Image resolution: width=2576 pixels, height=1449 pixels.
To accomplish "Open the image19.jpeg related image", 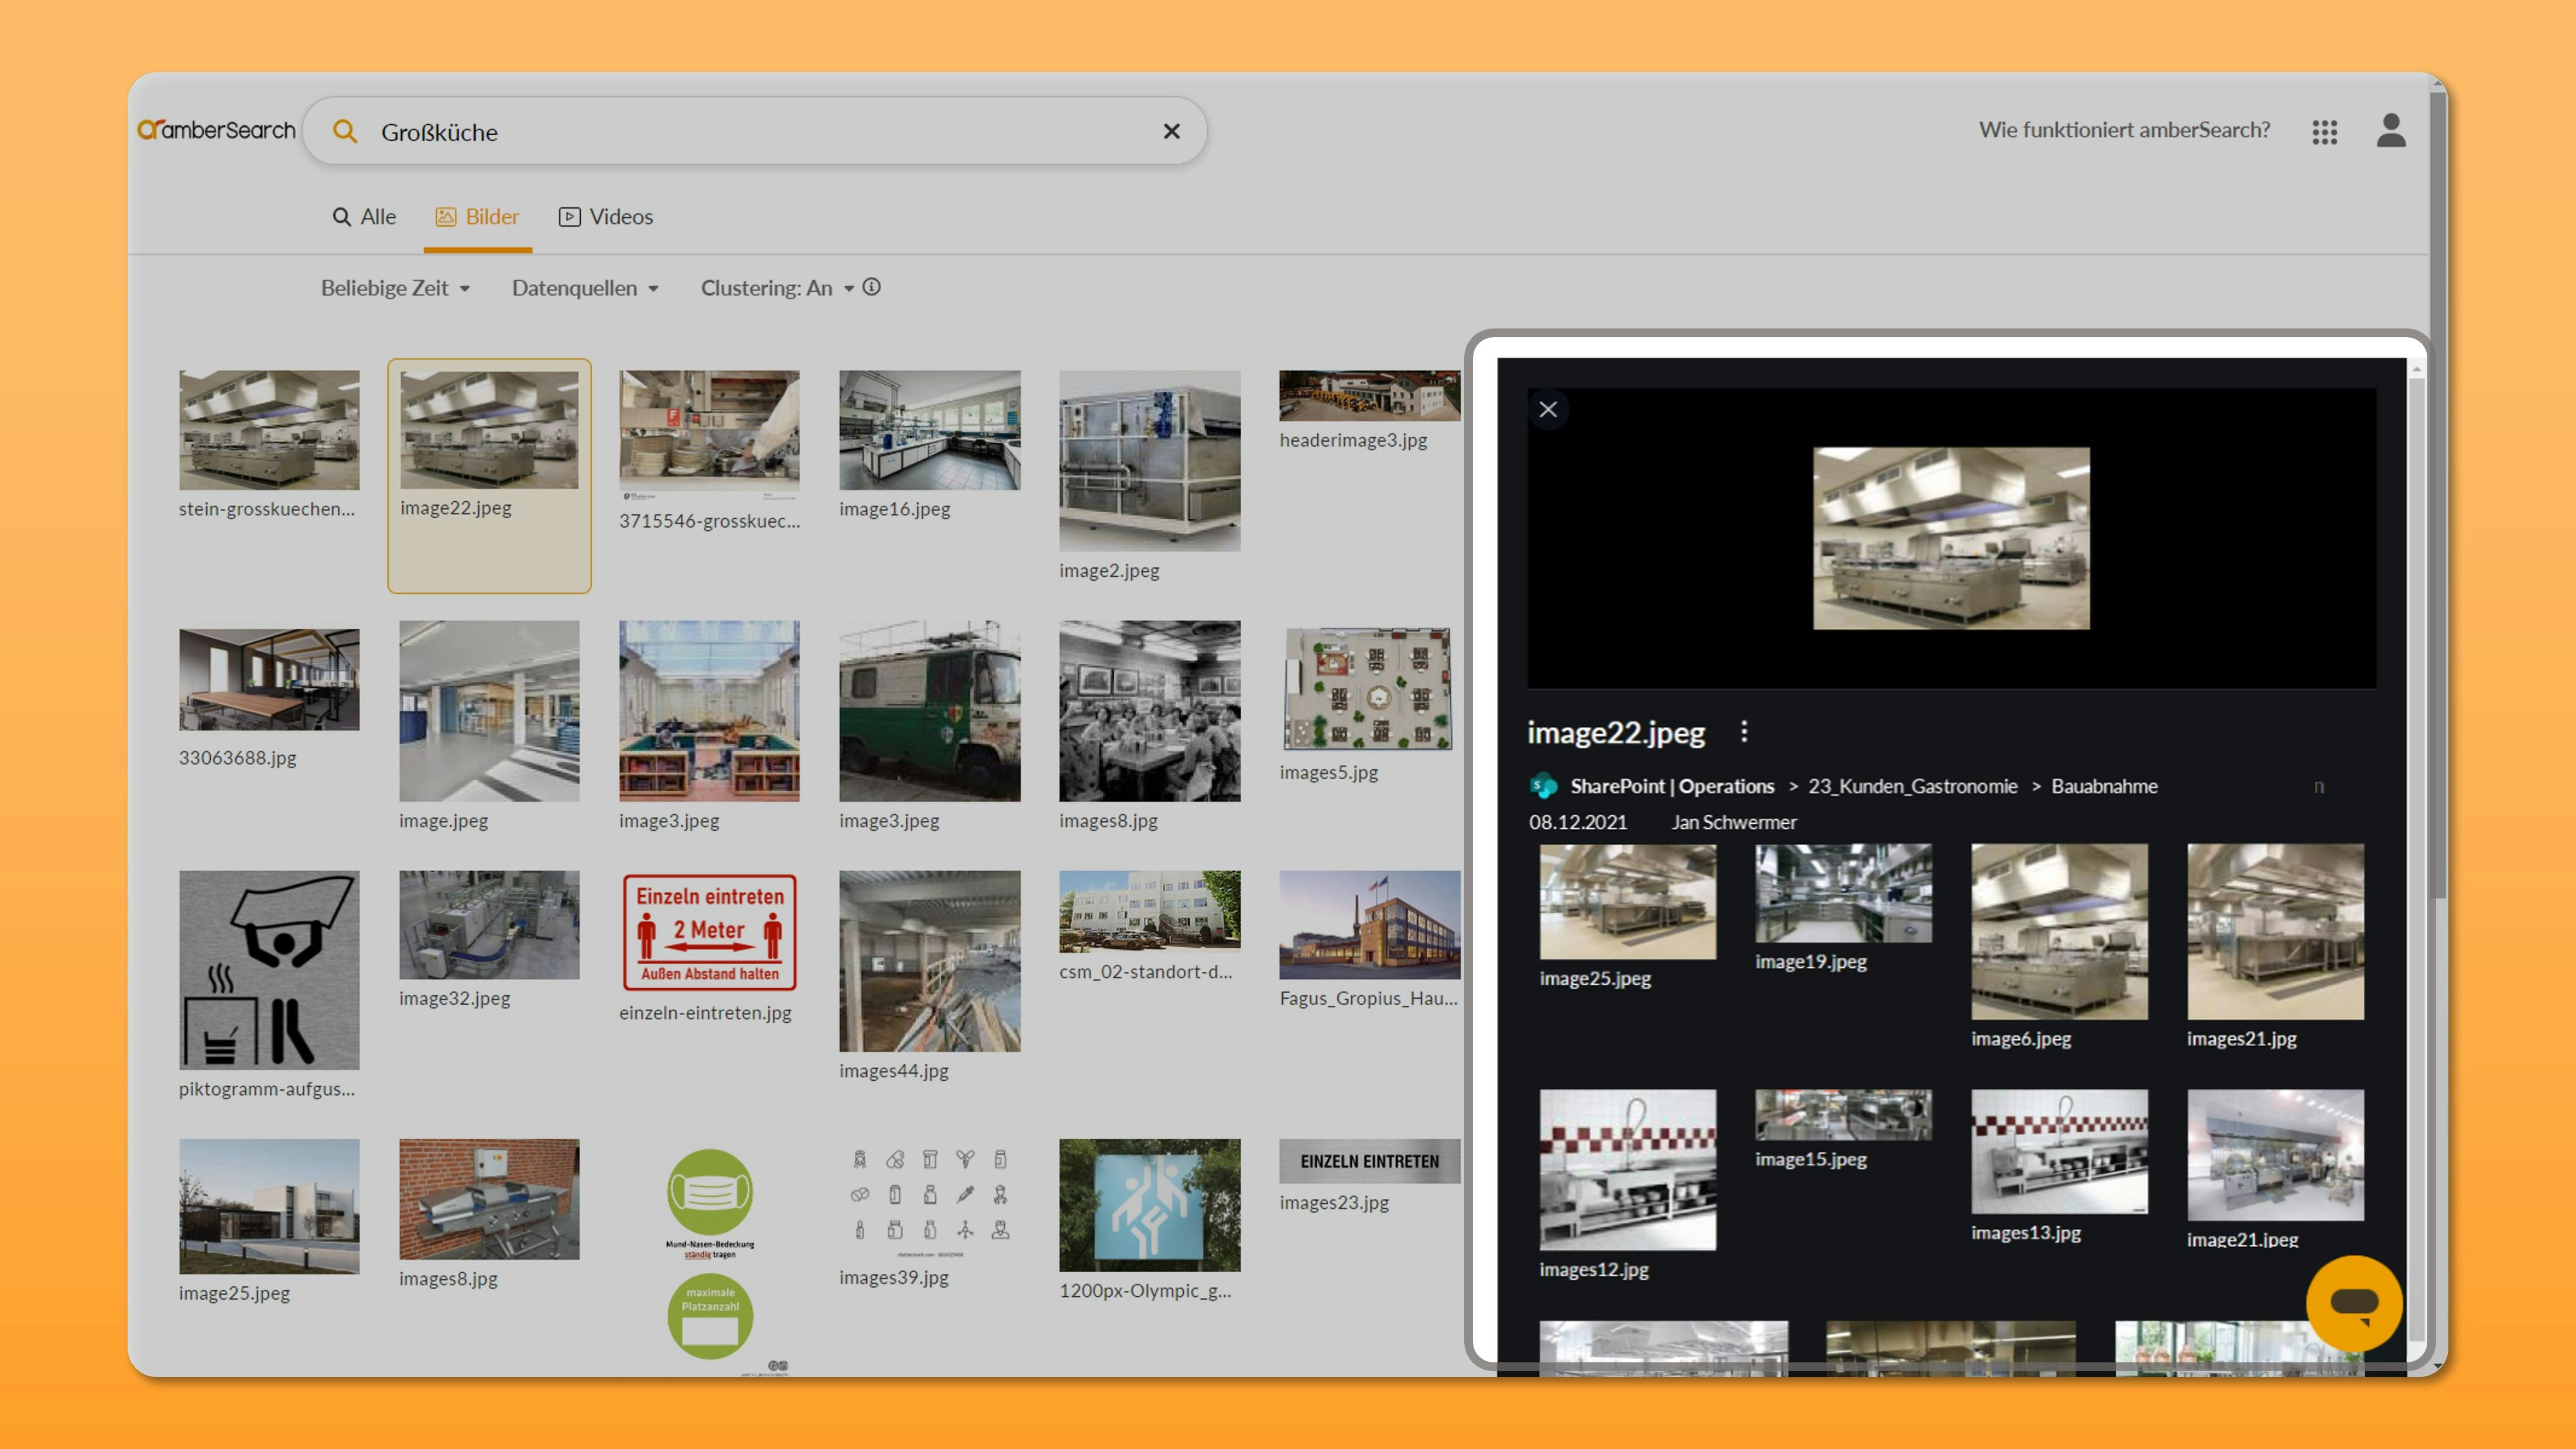I will [x=1844, y=893].
